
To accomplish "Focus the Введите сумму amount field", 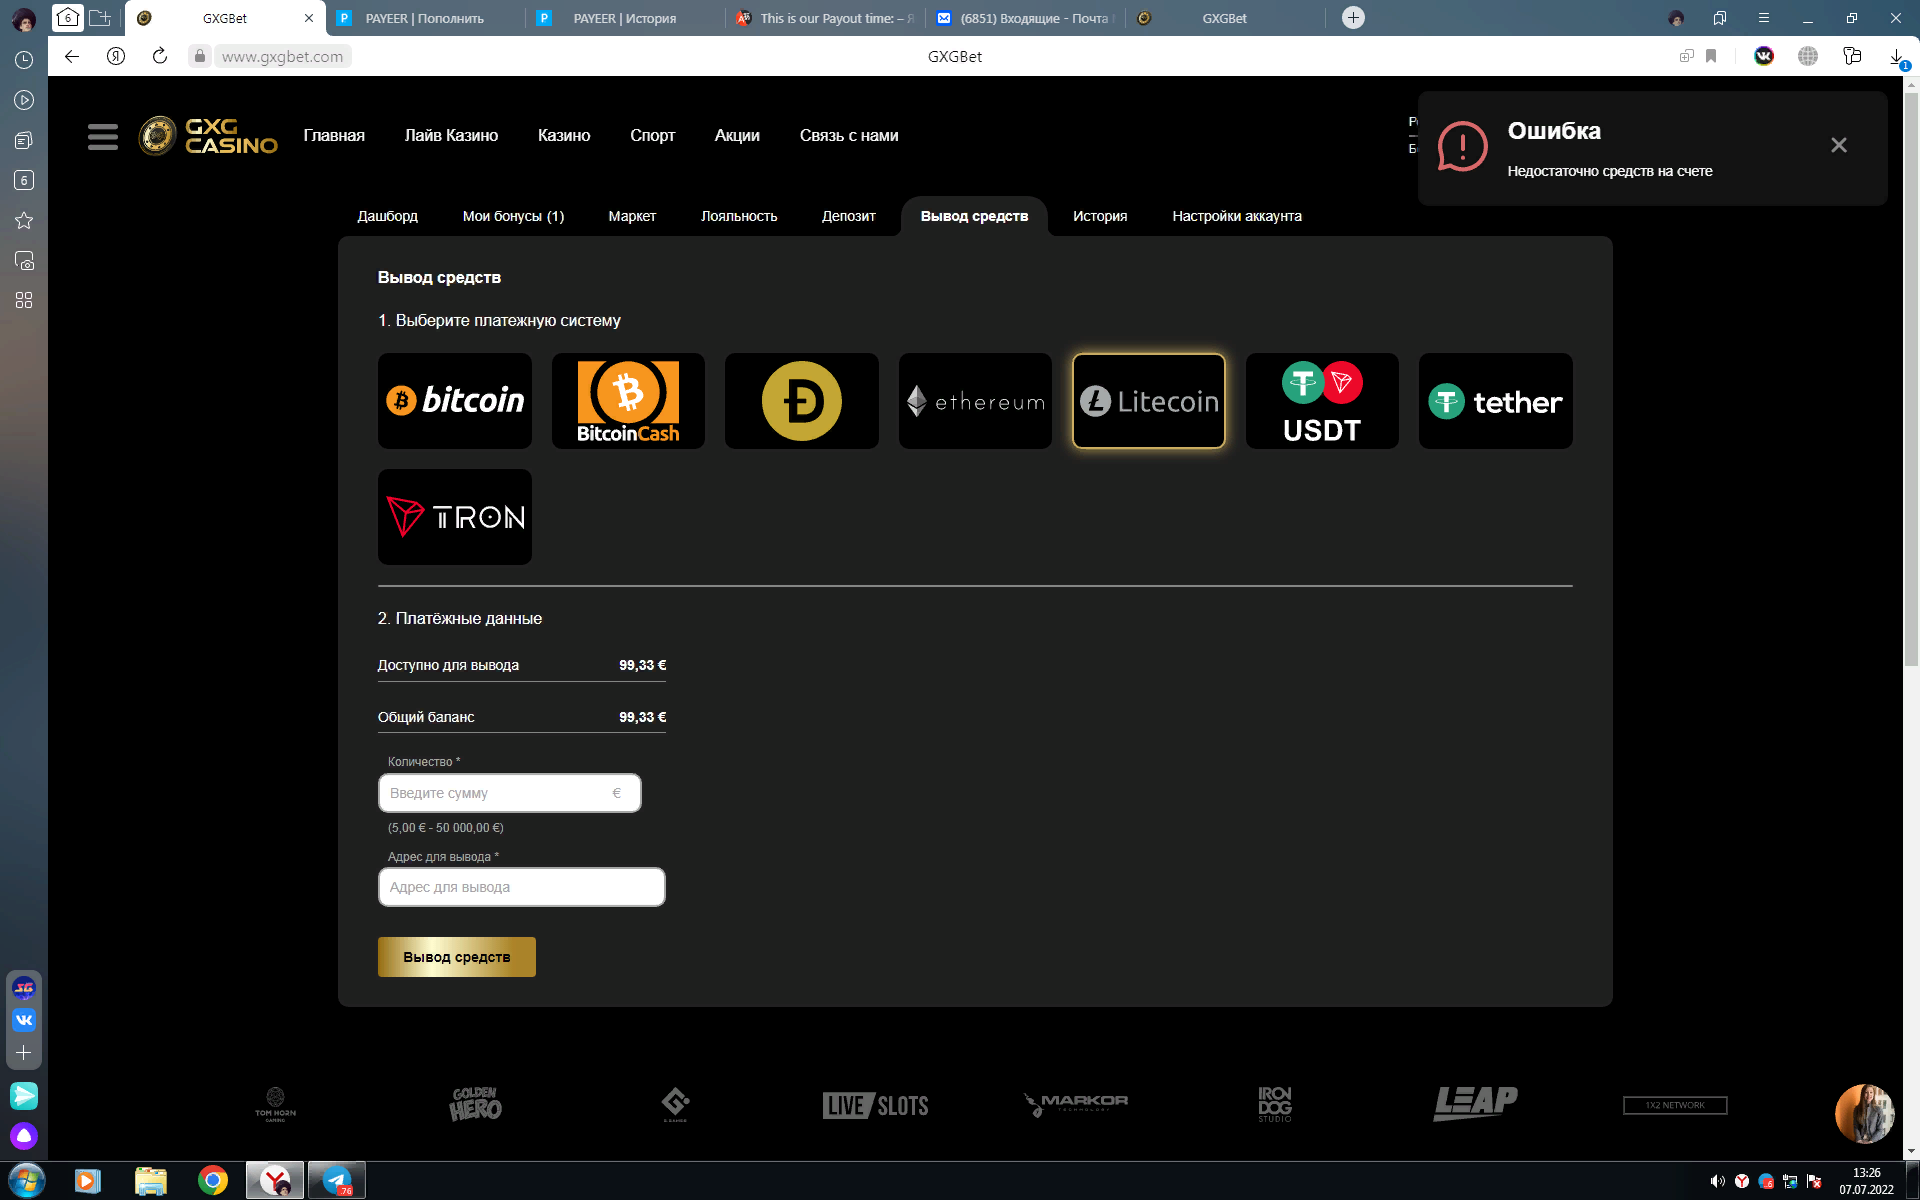I will [510, 793].
